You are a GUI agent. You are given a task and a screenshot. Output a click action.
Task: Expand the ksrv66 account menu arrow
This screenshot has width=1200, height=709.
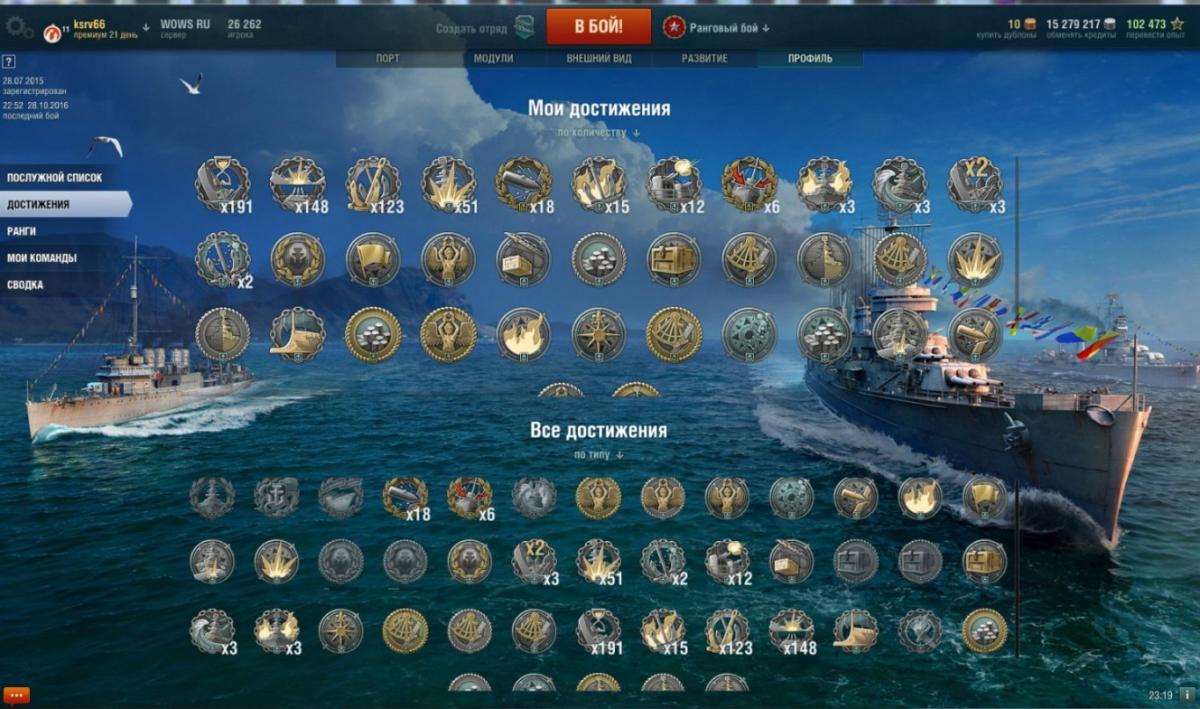146,27
